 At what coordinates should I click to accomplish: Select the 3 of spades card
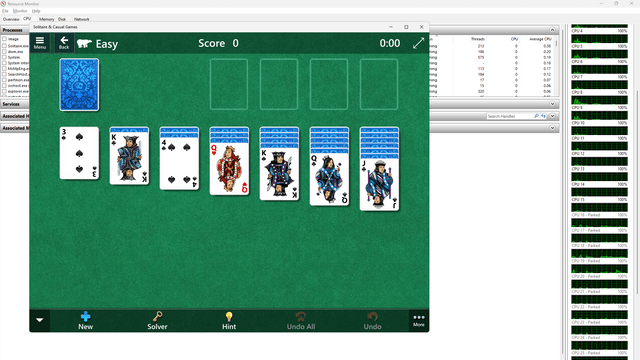coord(79,153)
